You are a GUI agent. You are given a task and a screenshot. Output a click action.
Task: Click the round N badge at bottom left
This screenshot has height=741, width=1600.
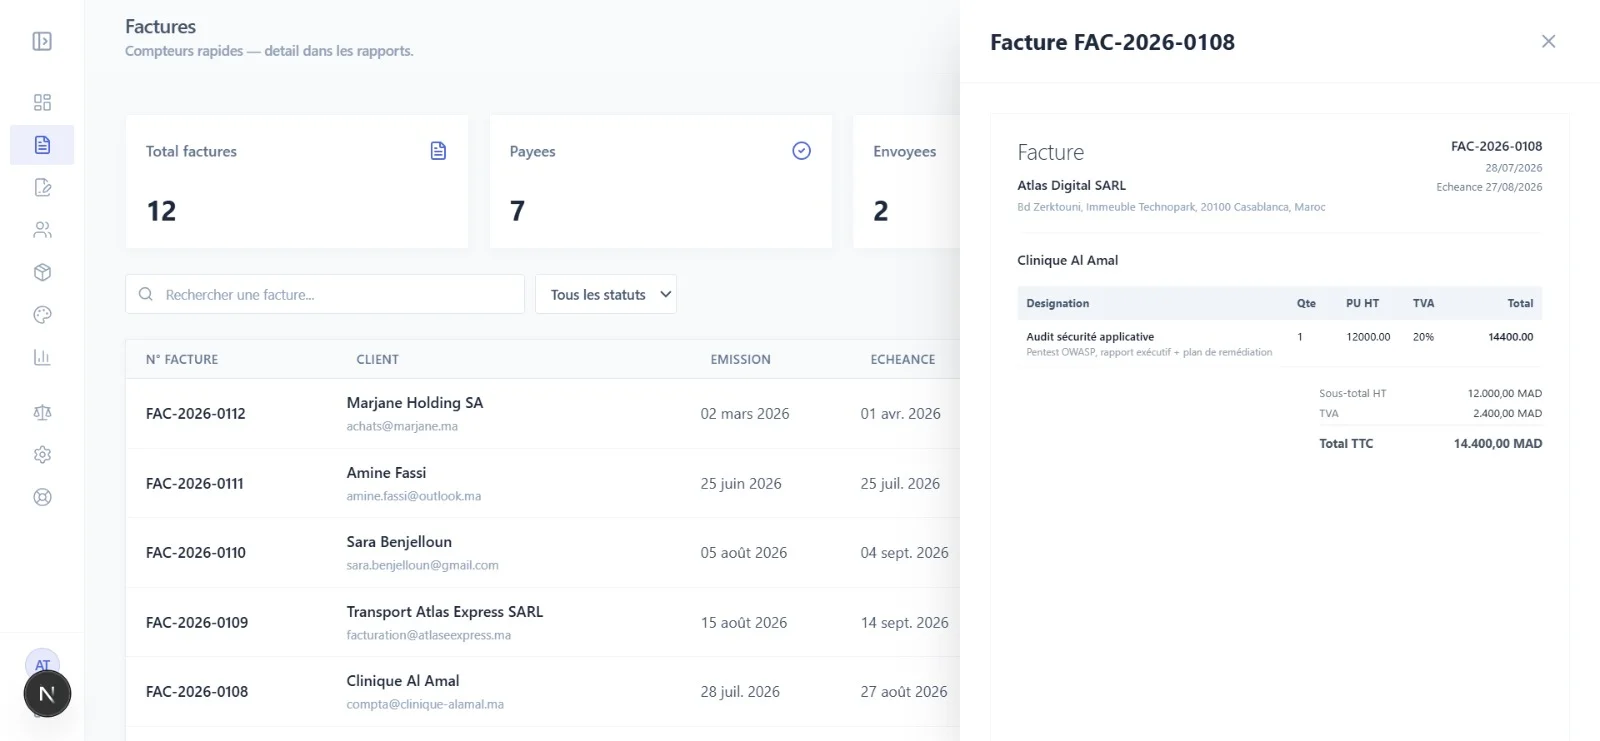coord(47,694)
